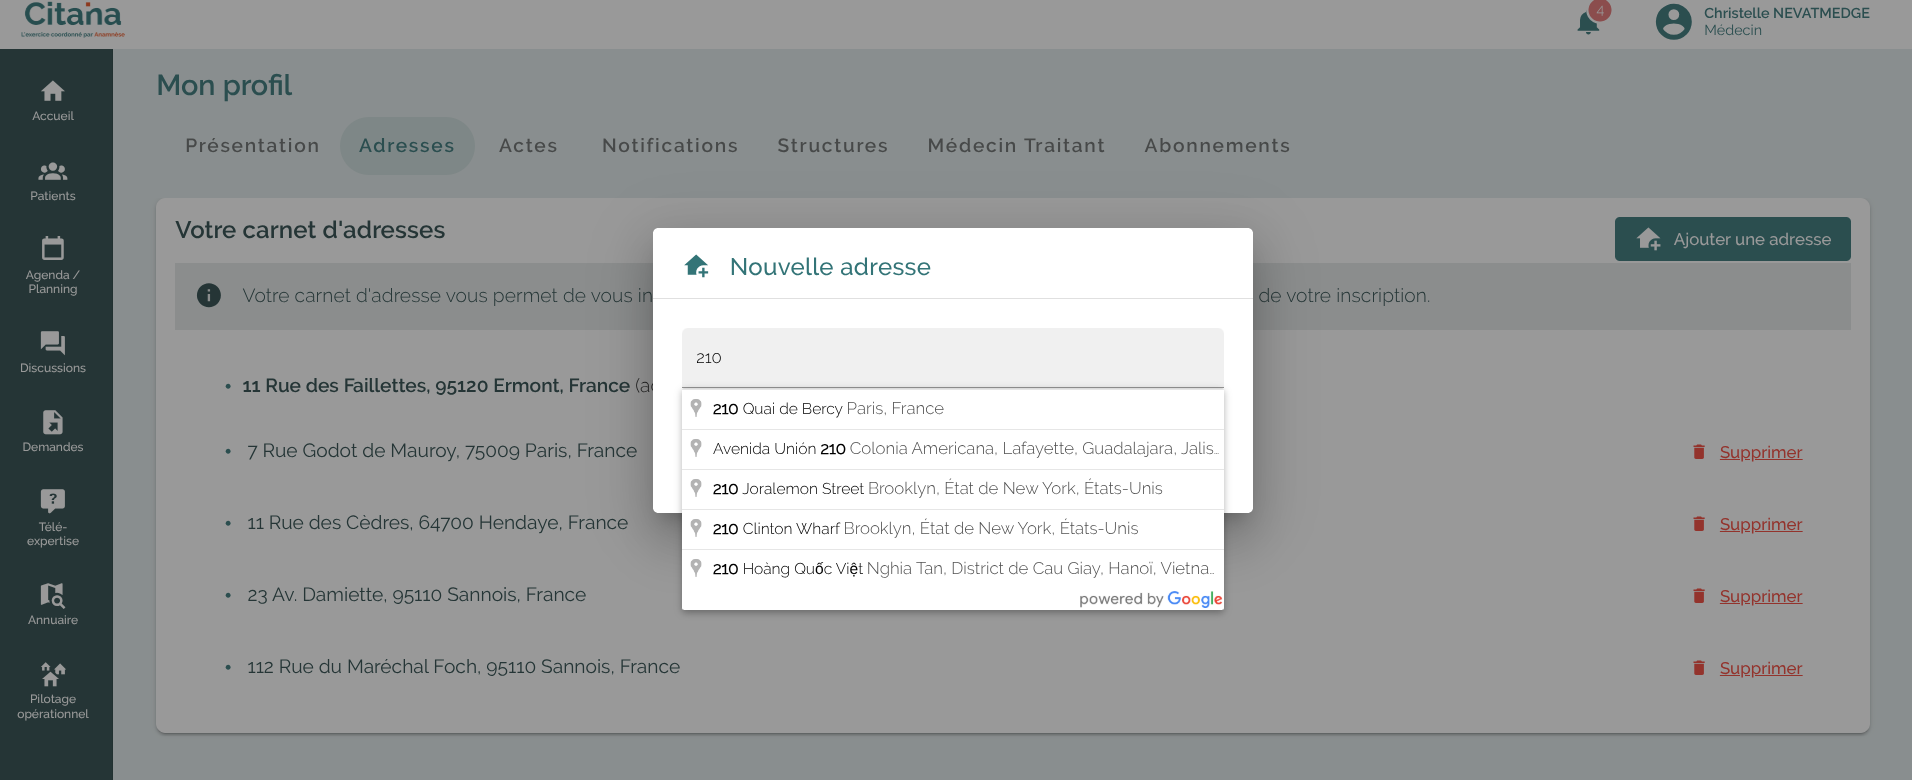Open Annuaire directory search icon
1912x780 pixels.
(x=53, y=595)
